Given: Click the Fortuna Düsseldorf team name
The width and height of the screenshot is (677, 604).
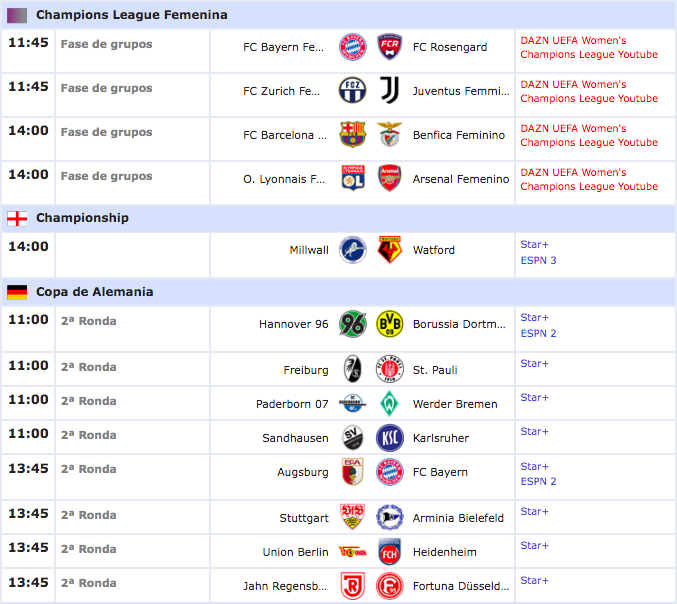Looking at the screenshot, I should 461,586.
